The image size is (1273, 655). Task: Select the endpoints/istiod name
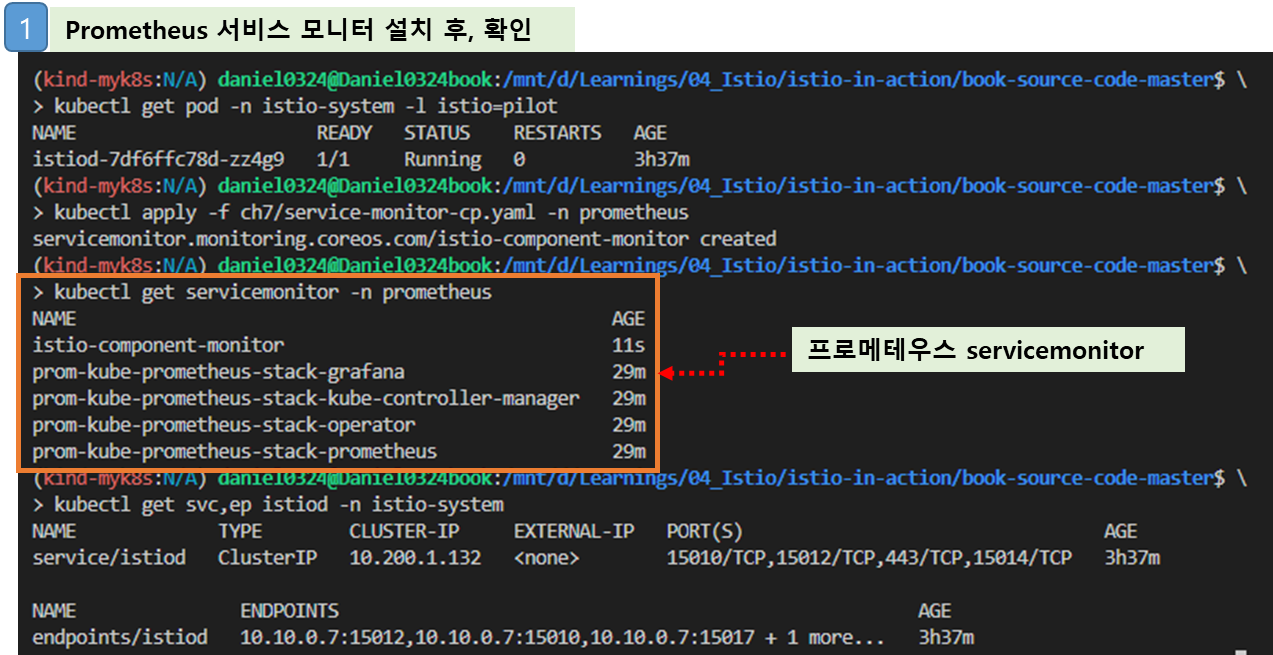pyautogui.click(x=120, y=637)
